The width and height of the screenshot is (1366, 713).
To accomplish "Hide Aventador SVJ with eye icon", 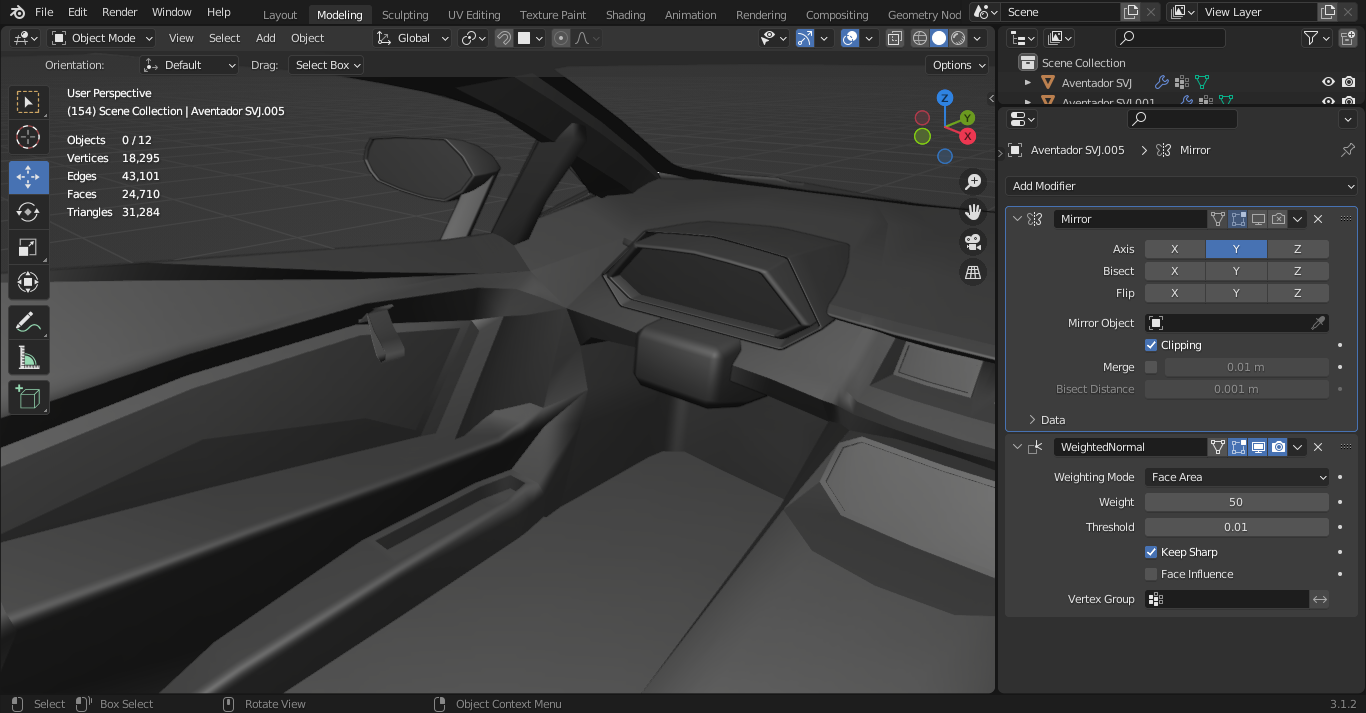I will pos(1328,83).
